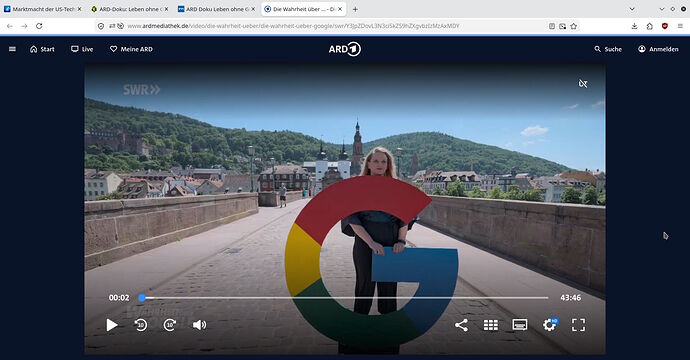Screen dimensions: 690x360
Task: Open a new browser tab
Action: point(355,9)
